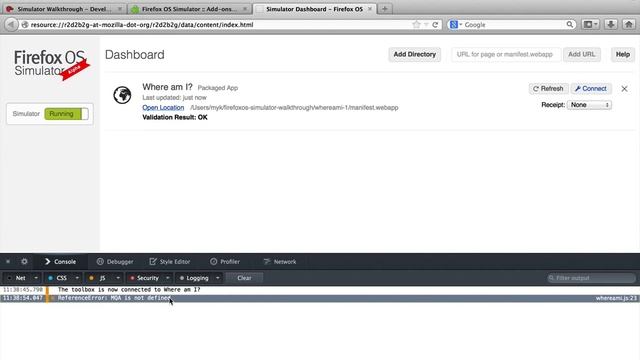Toggle the Logging filter button
The image size is (640, 360).
coord(194,278)
